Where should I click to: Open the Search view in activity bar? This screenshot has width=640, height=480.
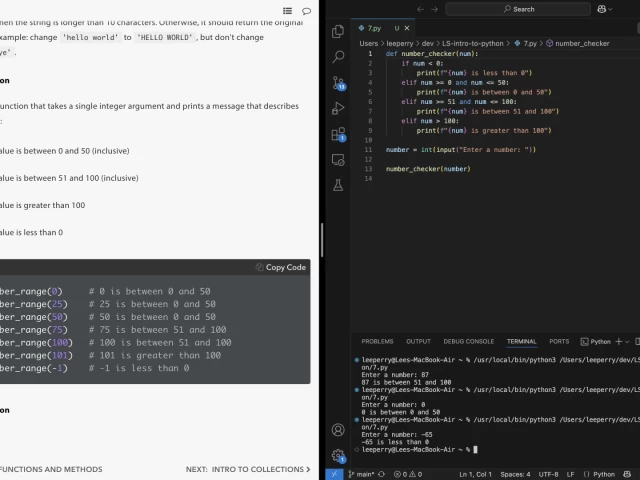[x=338, y=56]
